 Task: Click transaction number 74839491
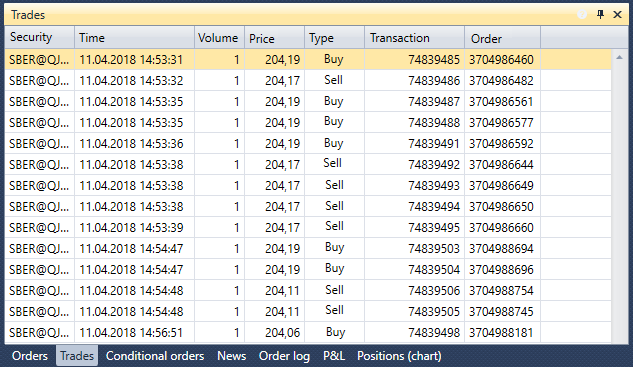(434, 143)
